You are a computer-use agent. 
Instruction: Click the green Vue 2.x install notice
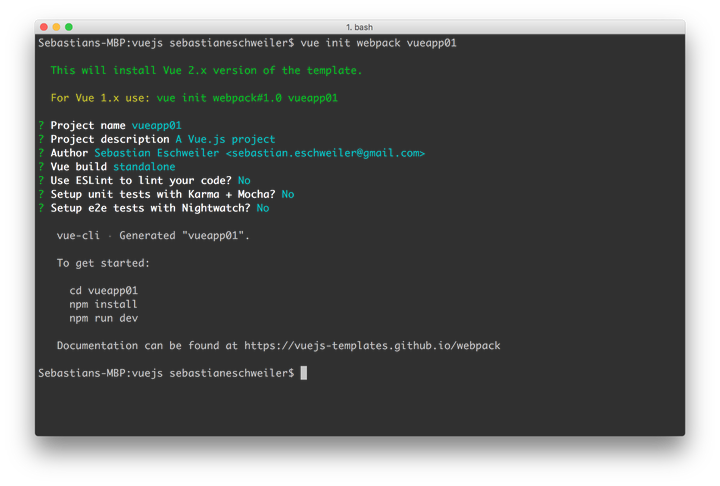coord(206,71)
